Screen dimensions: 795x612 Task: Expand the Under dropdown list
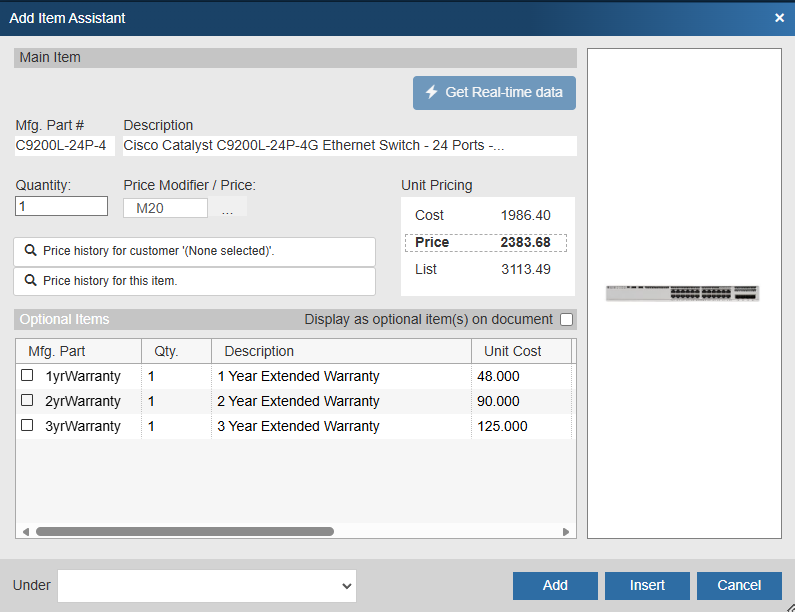pos(207,586)
